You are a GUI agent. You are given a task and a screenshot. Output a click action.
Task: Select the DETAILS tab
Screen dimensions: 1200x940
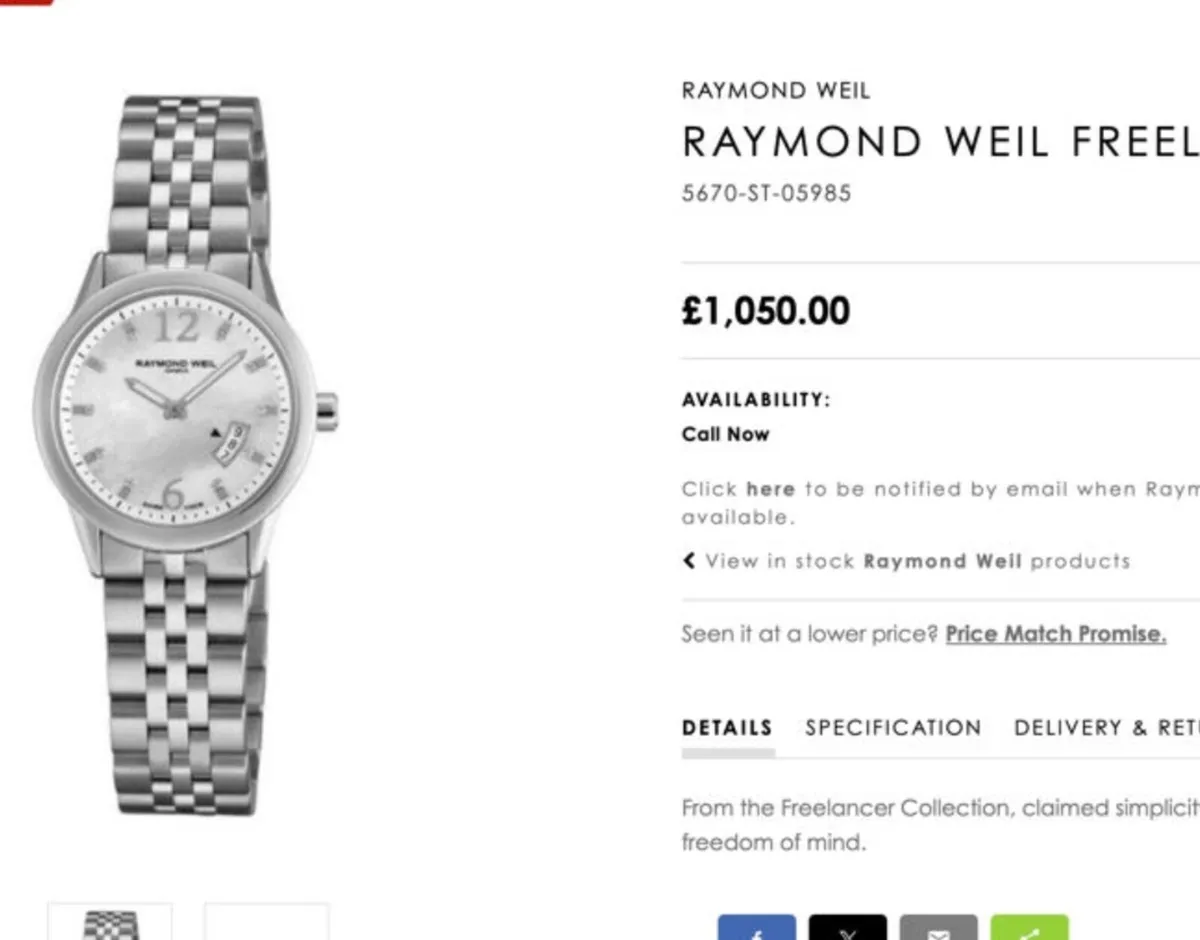click(727, 727)
